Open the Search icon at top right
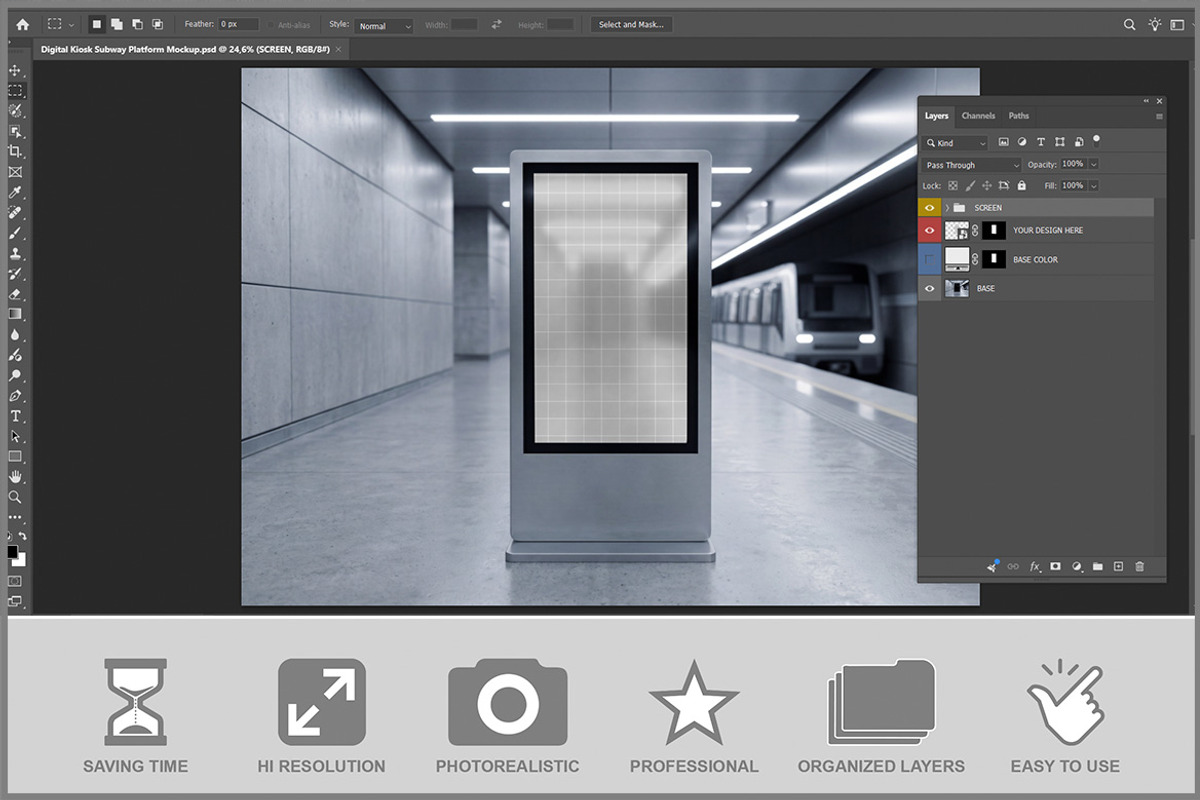 click(x=1129, y=25)
